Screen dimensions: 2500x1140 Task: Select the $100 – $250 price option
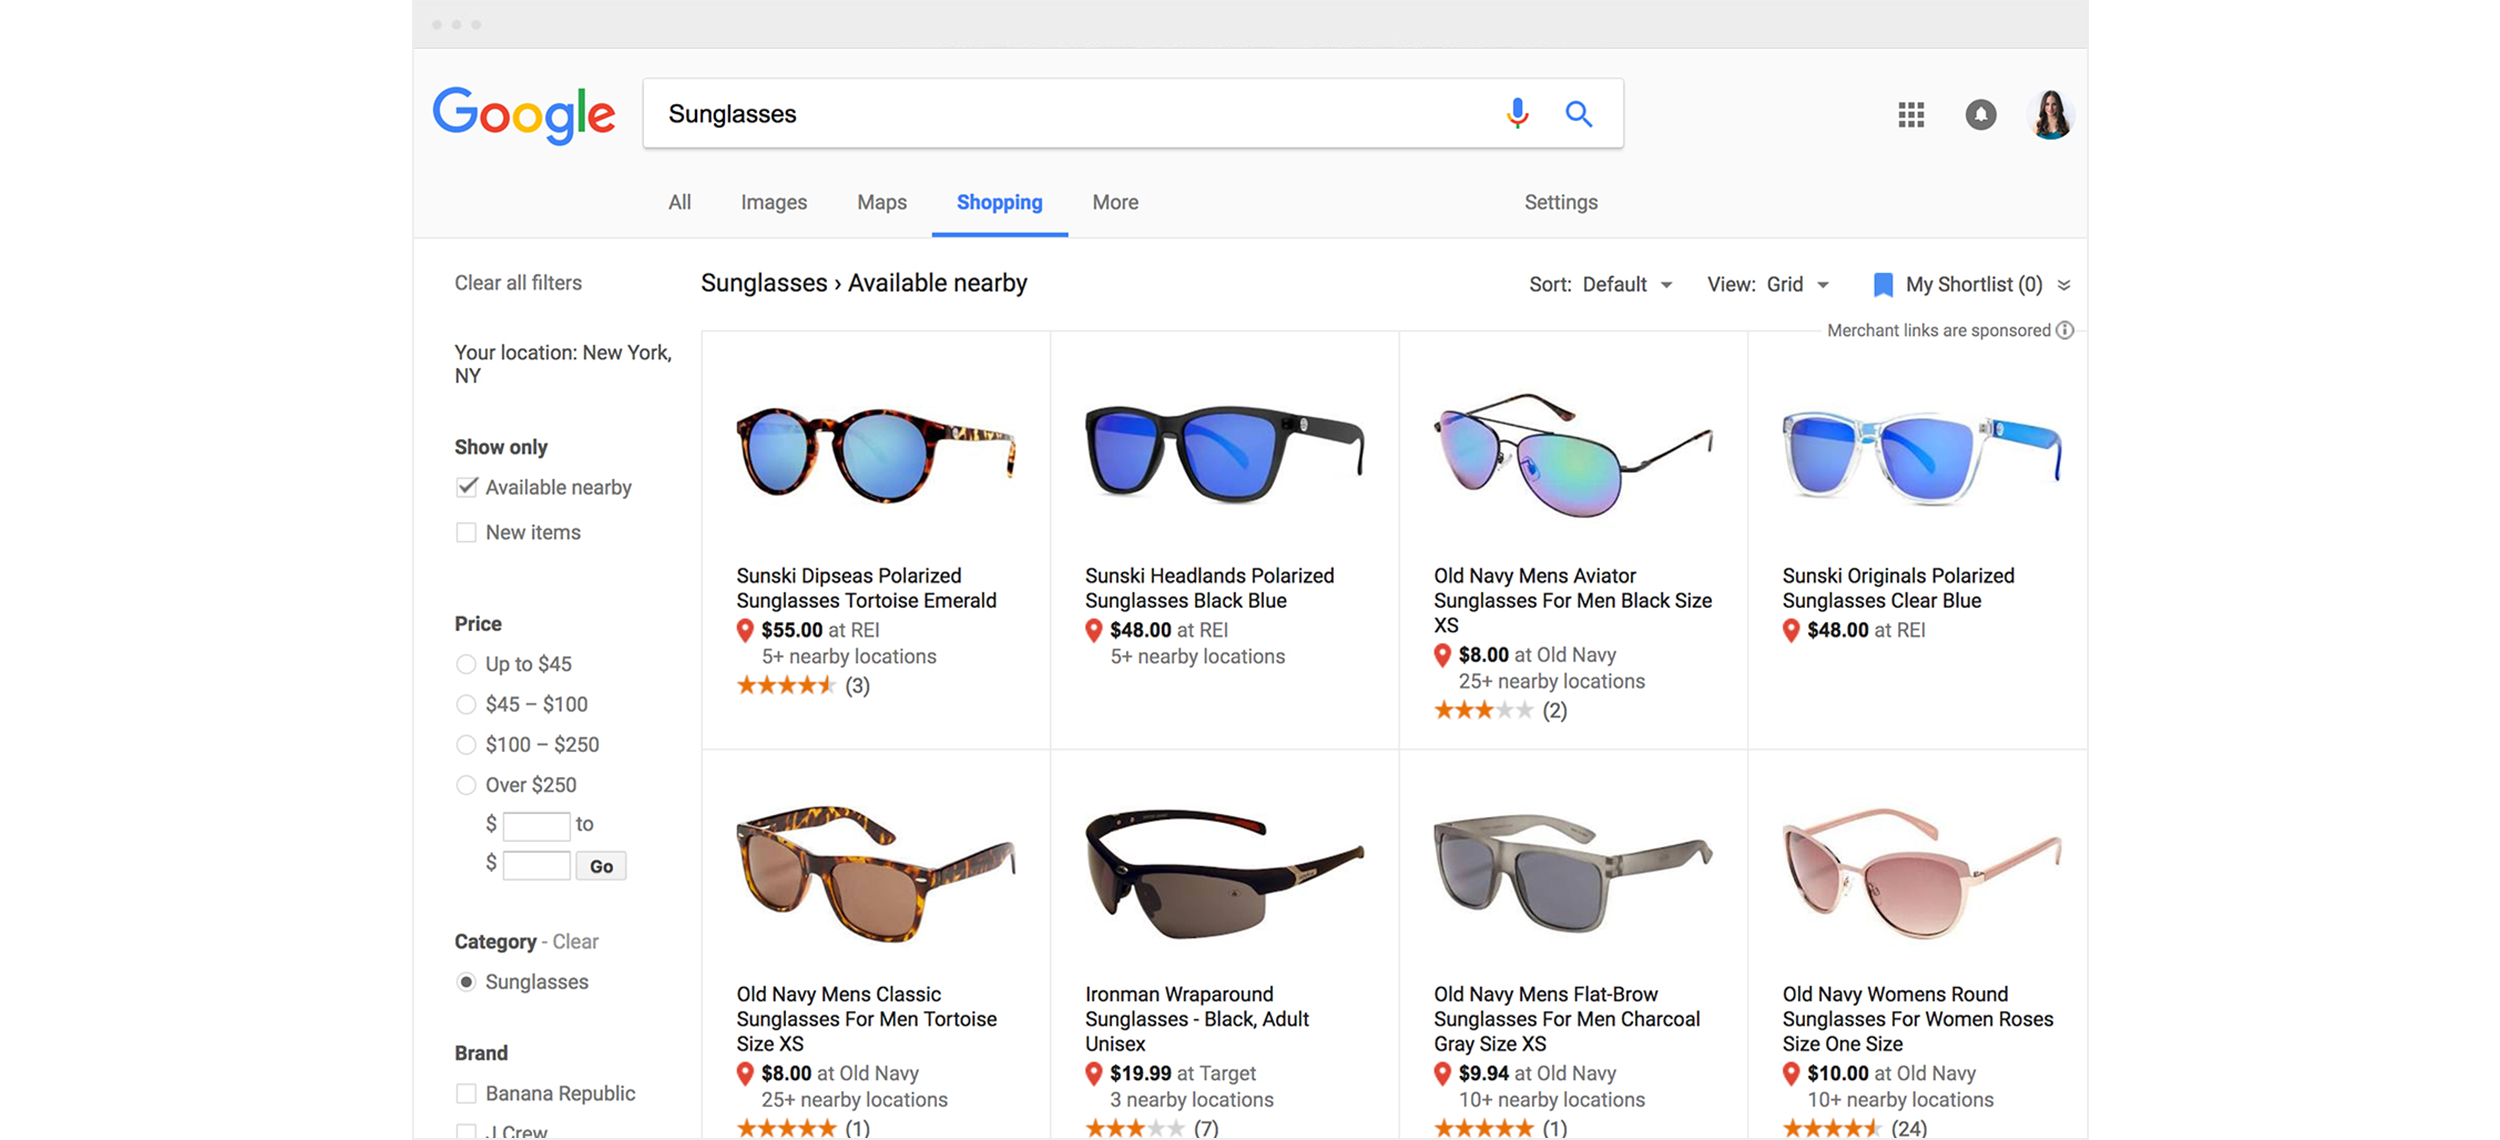pos(465,744)
